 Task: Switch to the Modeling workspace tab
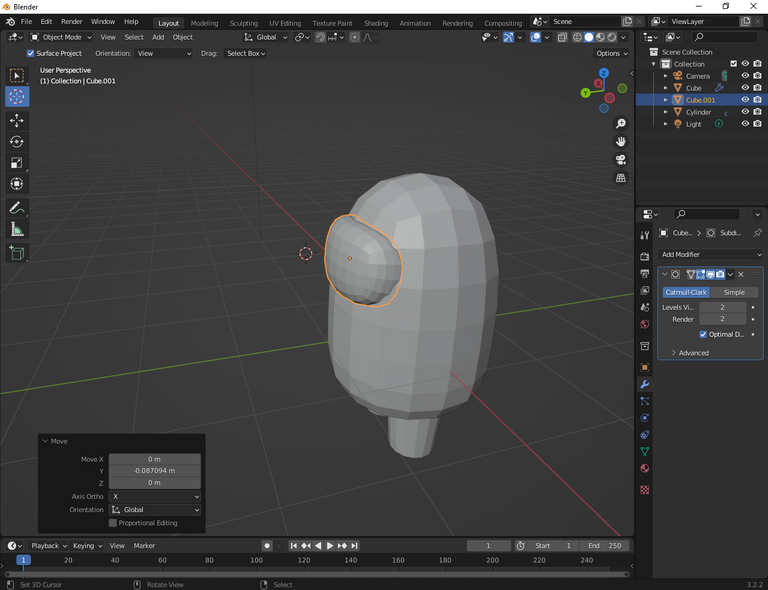click(204, 23)
